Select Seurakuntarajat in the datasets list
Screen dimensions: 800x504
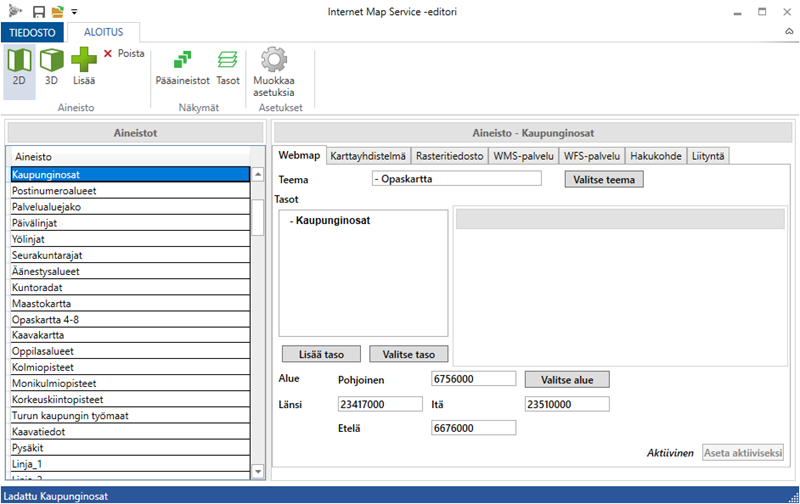[131, 255]
